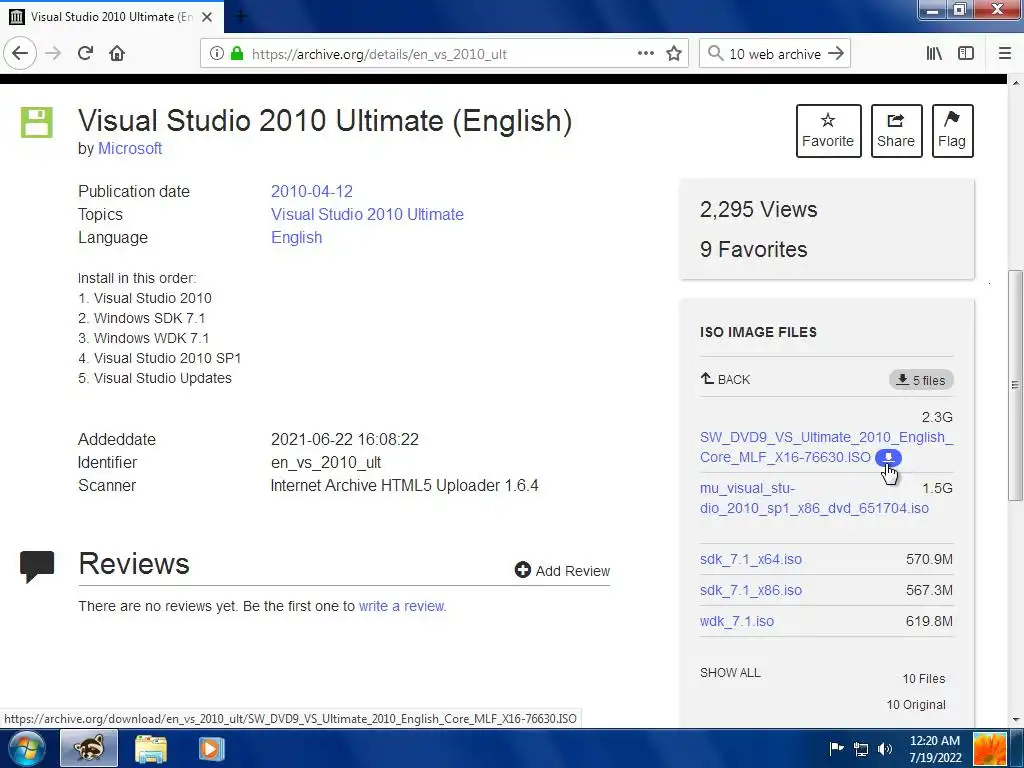The image size is (1024, 768).
Task: Click the scrollbar up arrow
Action: click(x=1016, y=83)
